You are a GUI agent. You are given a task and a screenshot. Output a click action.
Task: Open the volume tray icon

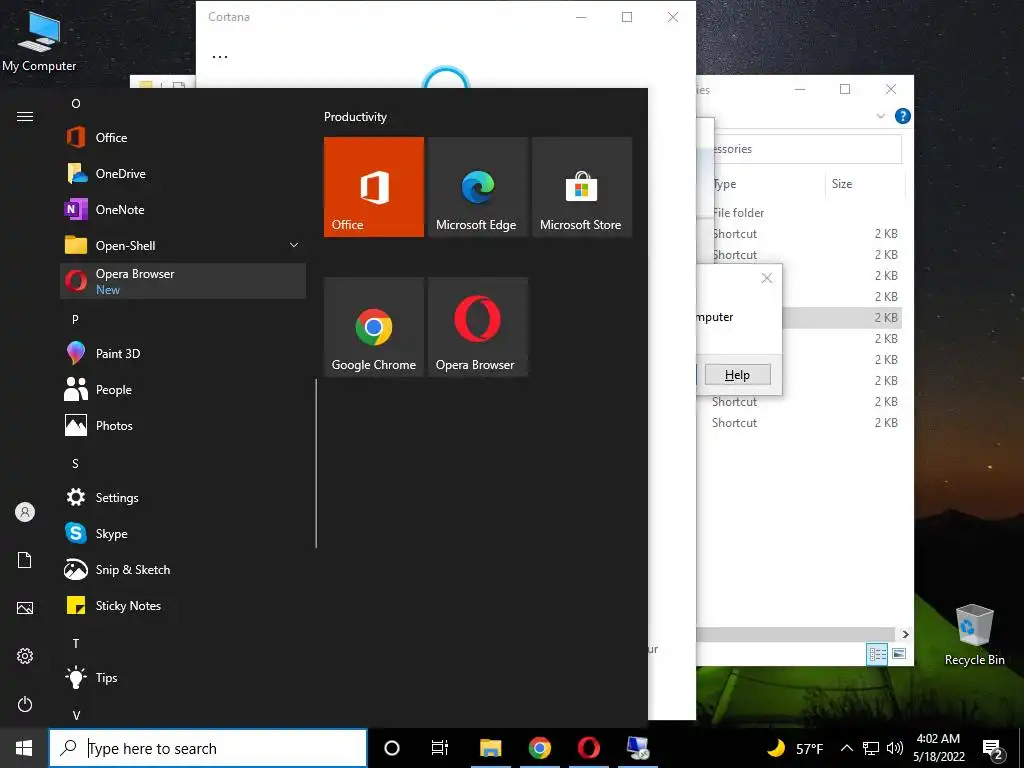pyautogui.click(x=895, y=748)
